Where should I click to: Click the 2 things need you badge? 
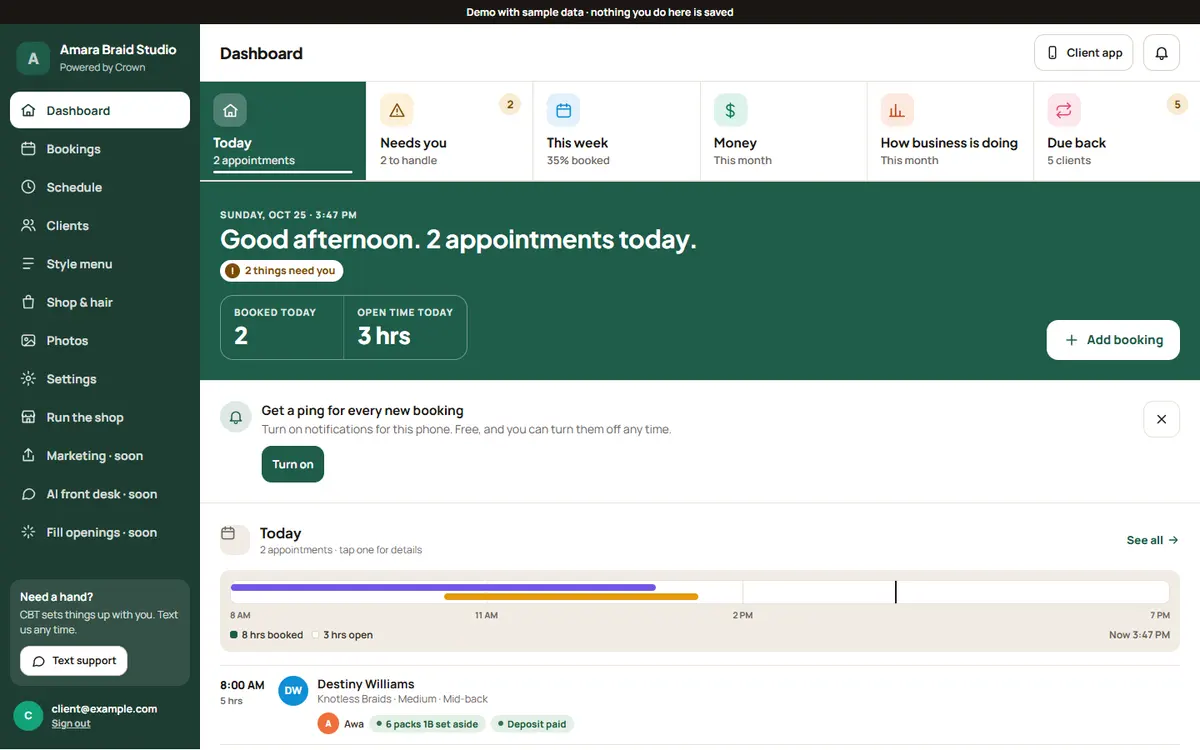pos(281,270)
